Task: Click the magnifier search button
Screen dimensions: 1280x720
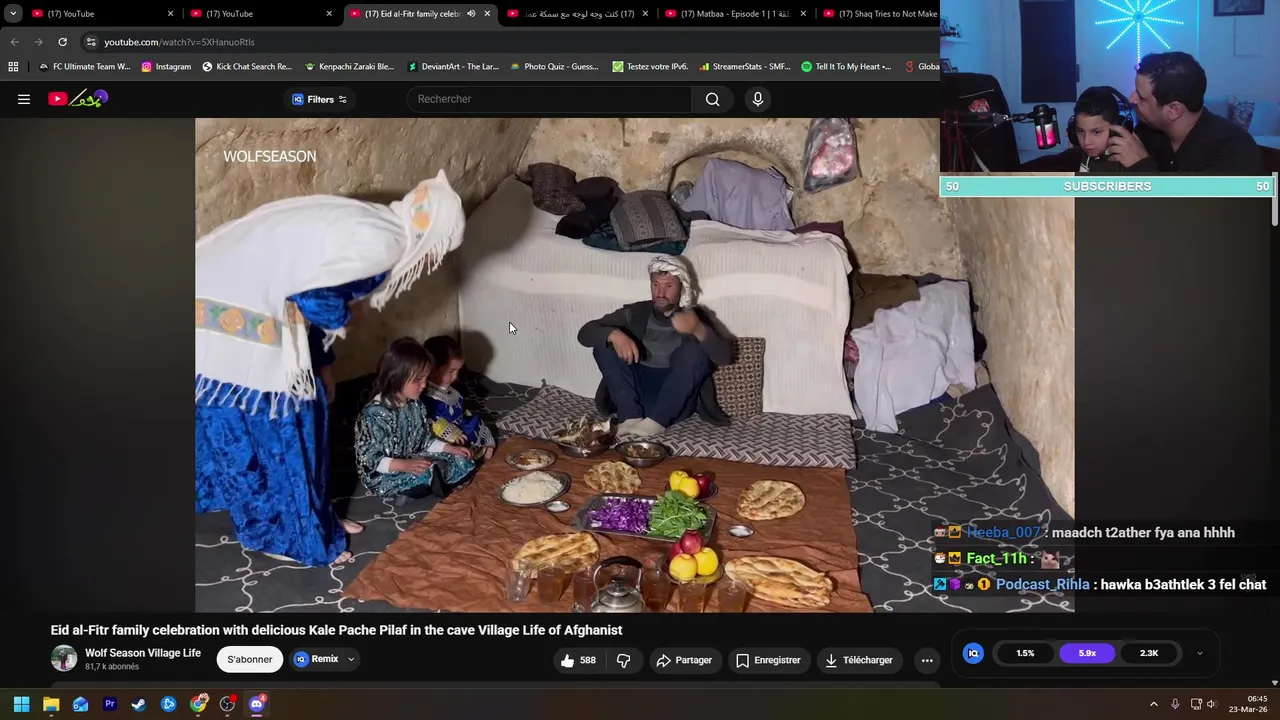Action: point(712,99)
